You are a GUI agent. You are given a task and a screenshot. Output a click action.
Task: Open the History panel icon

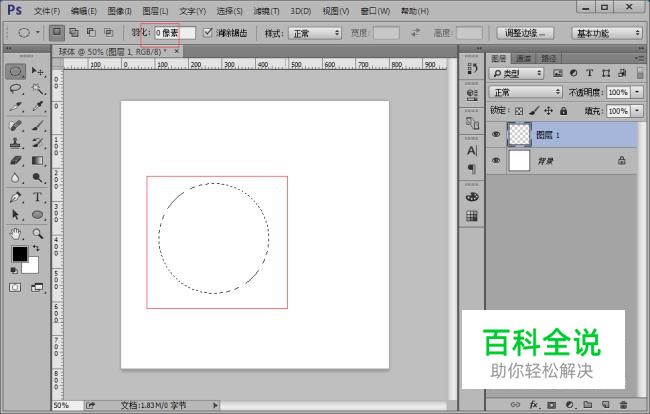(472, 69)
